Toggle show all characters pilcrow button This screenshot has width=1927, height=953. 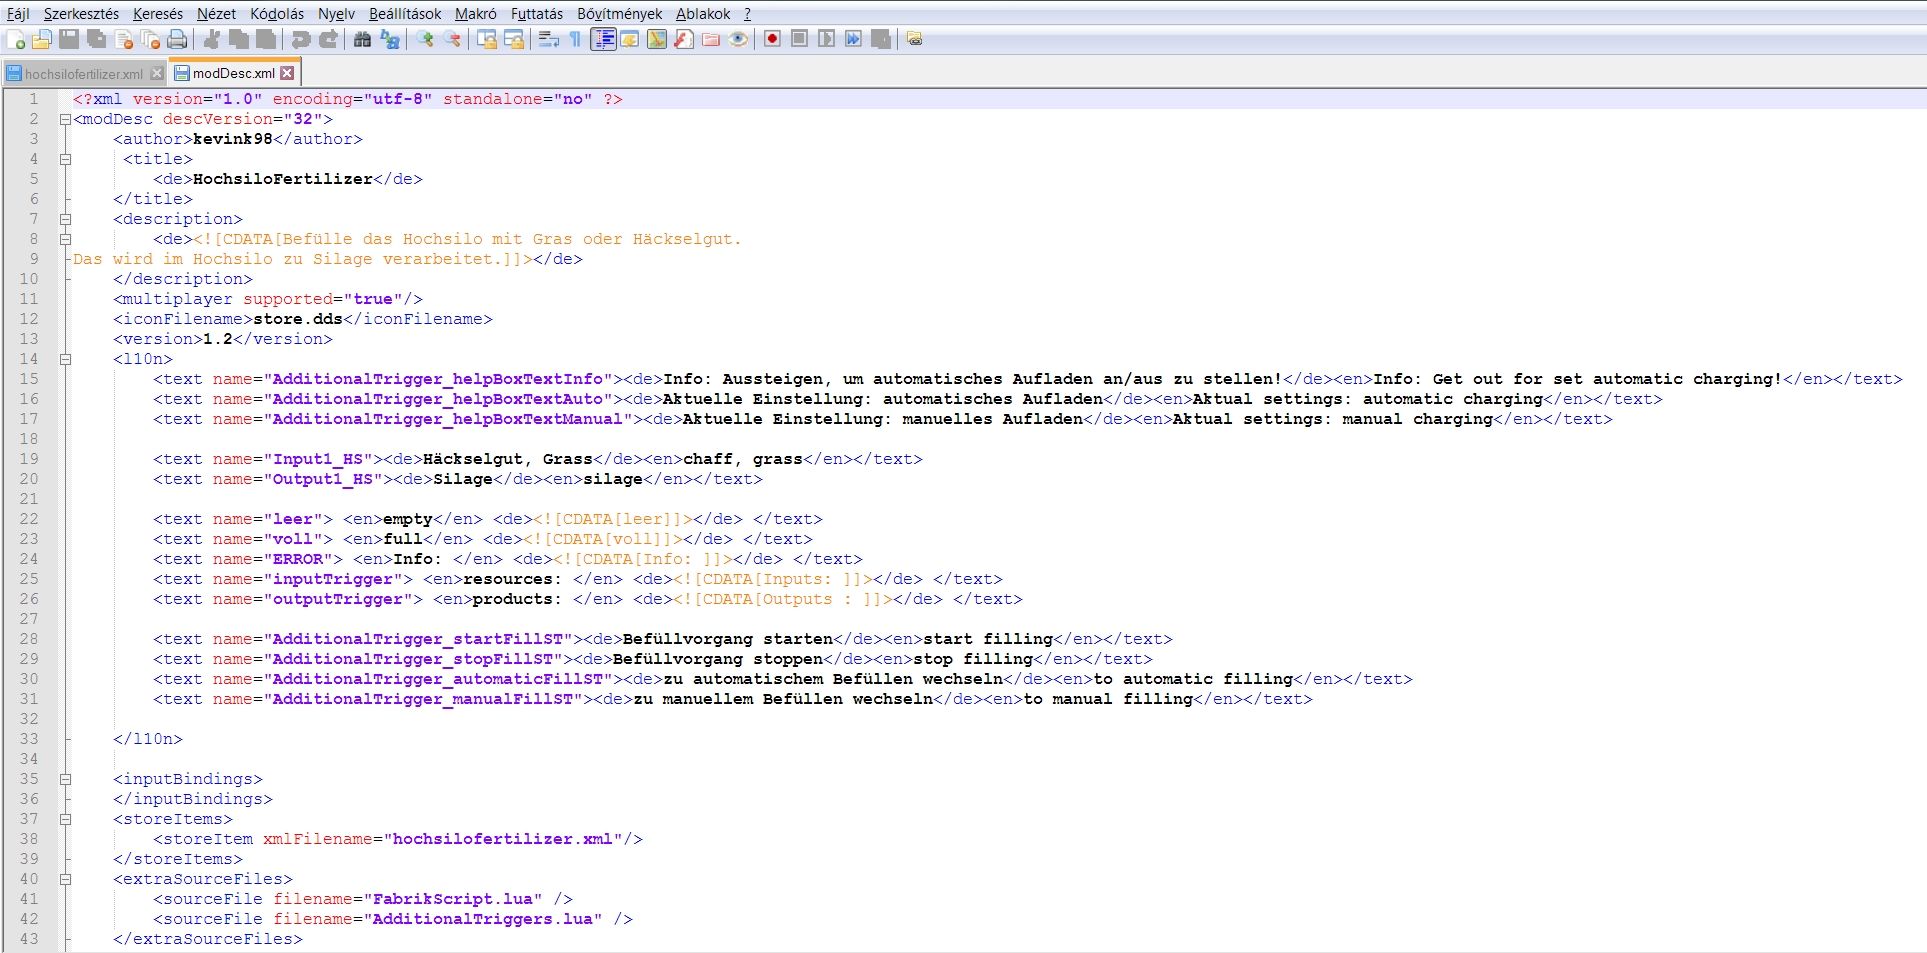point(576,39)
